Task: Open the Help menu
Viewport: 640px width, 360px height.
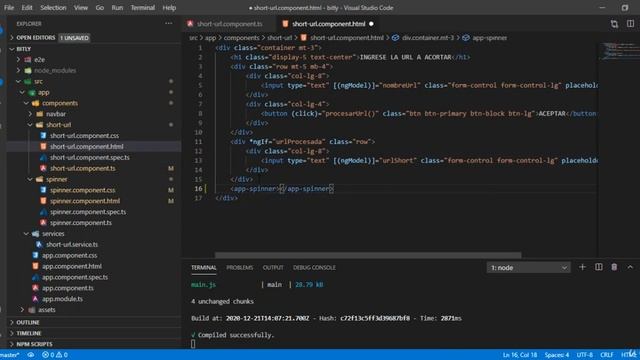Action: 169,8
